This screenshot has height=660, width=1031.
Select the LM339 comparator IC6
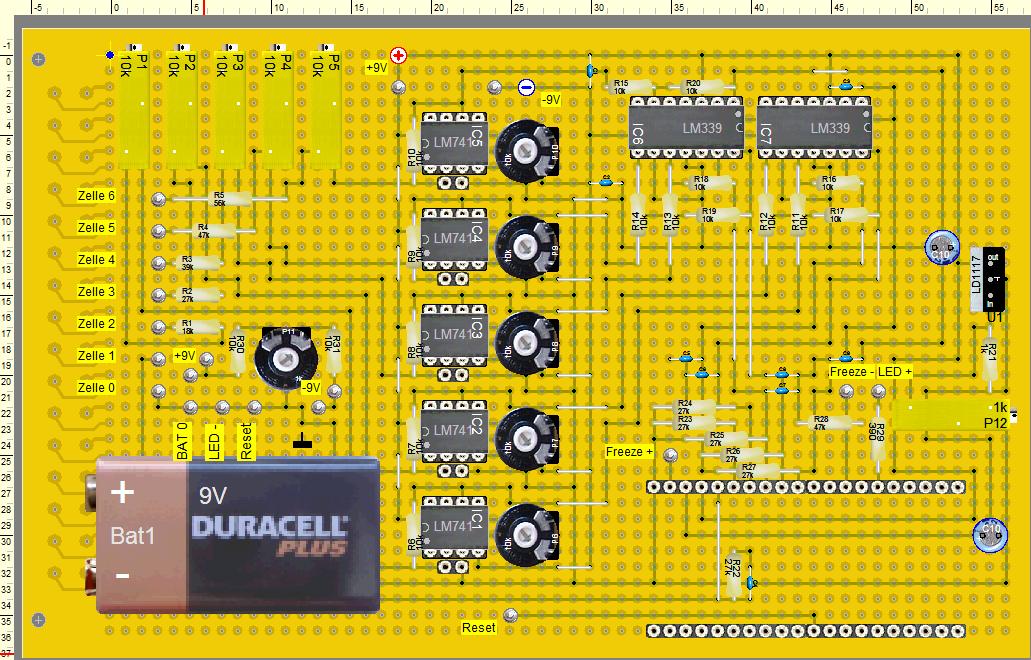point(687,128)
